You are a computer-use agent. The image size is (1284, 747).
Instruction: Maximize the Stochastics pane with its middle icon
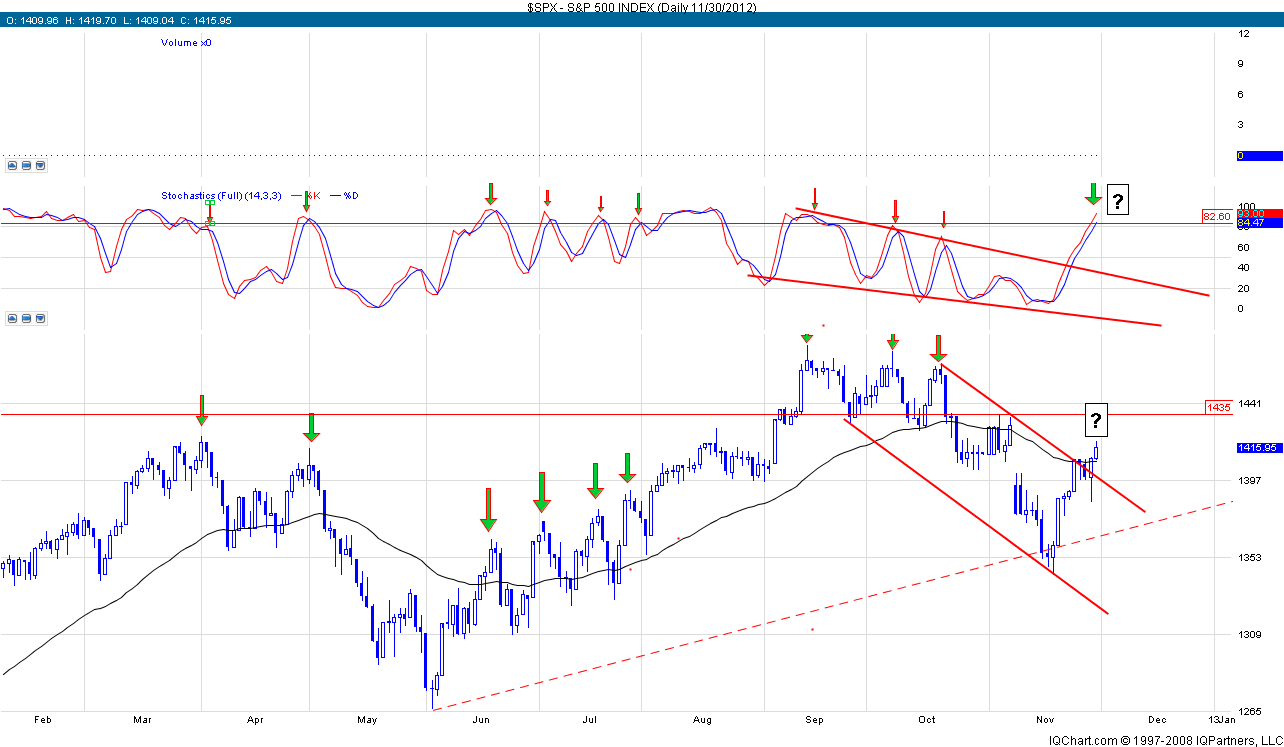click(26, 319)
